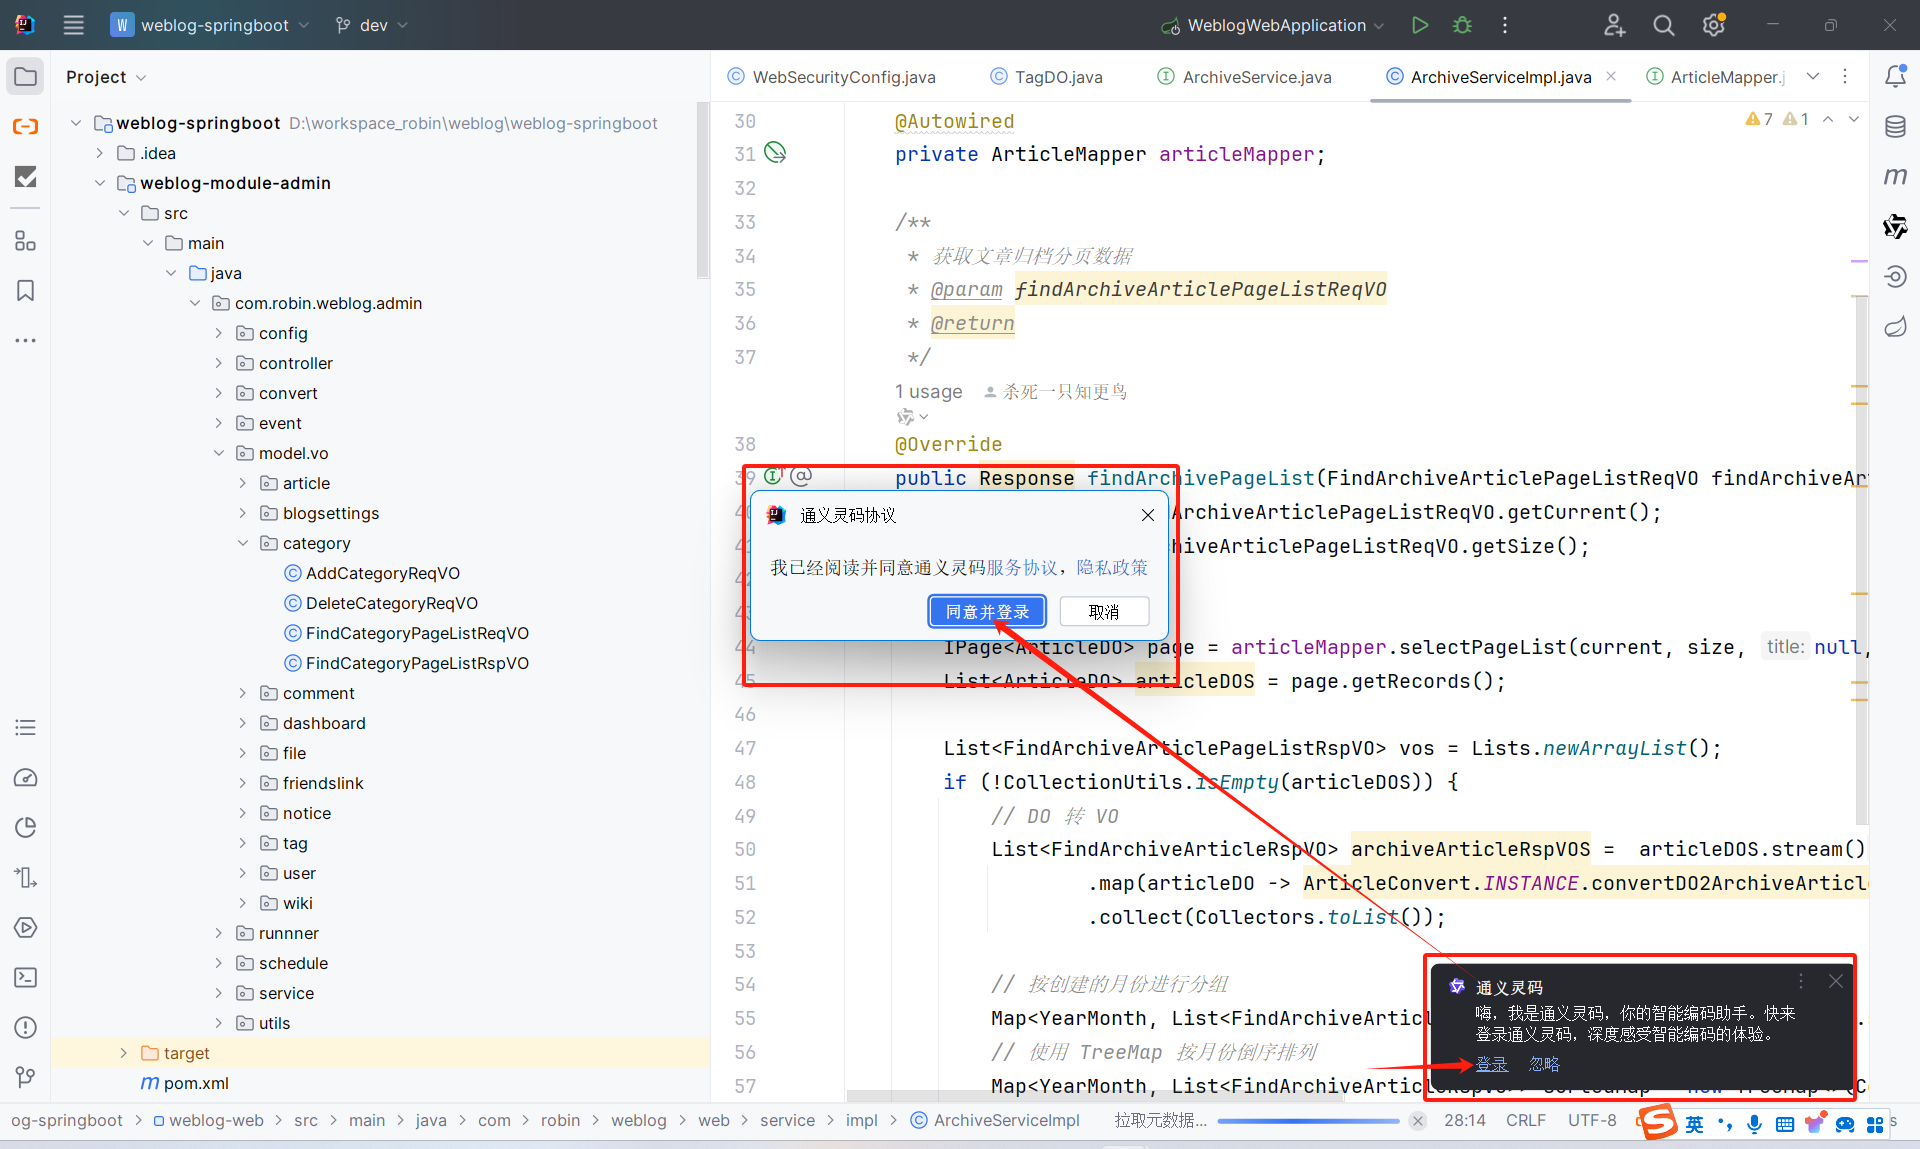Click UTF-8 encoding in status bar

tap(1592, 1121)
